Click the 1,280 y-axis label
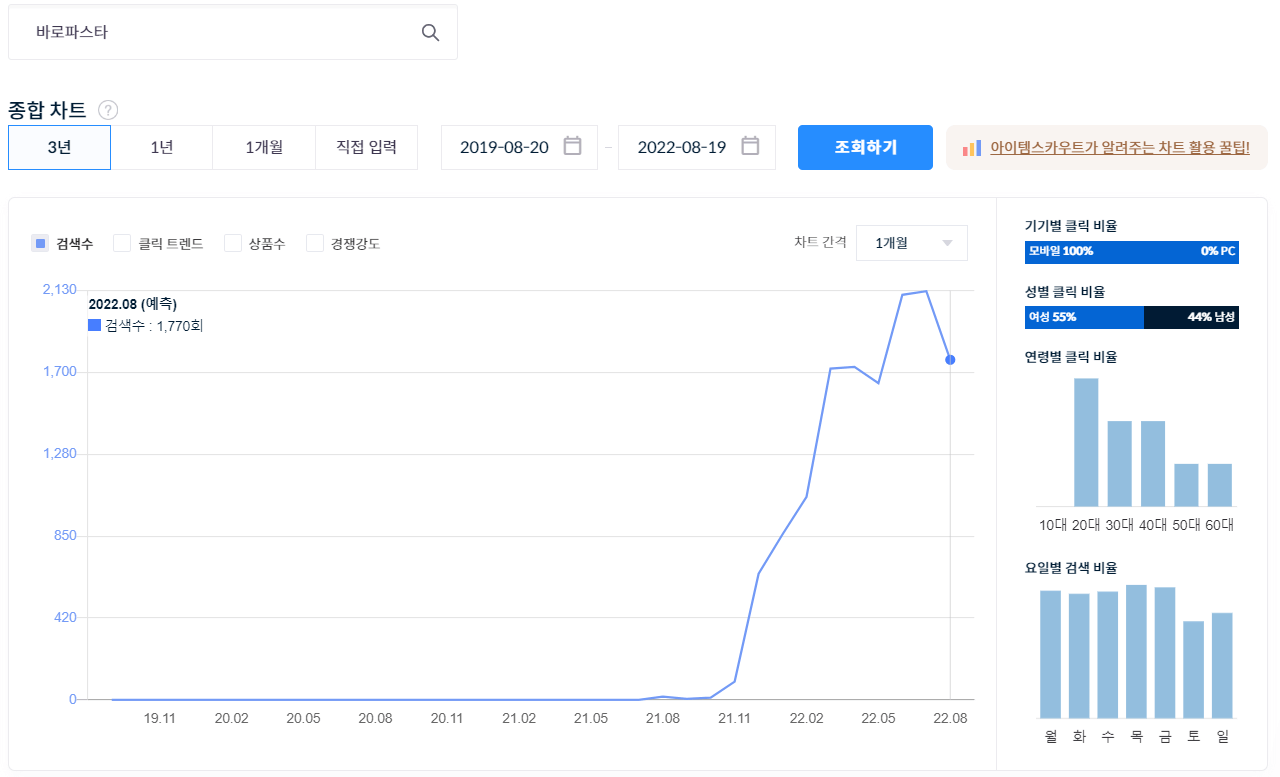 pos(59,454)
